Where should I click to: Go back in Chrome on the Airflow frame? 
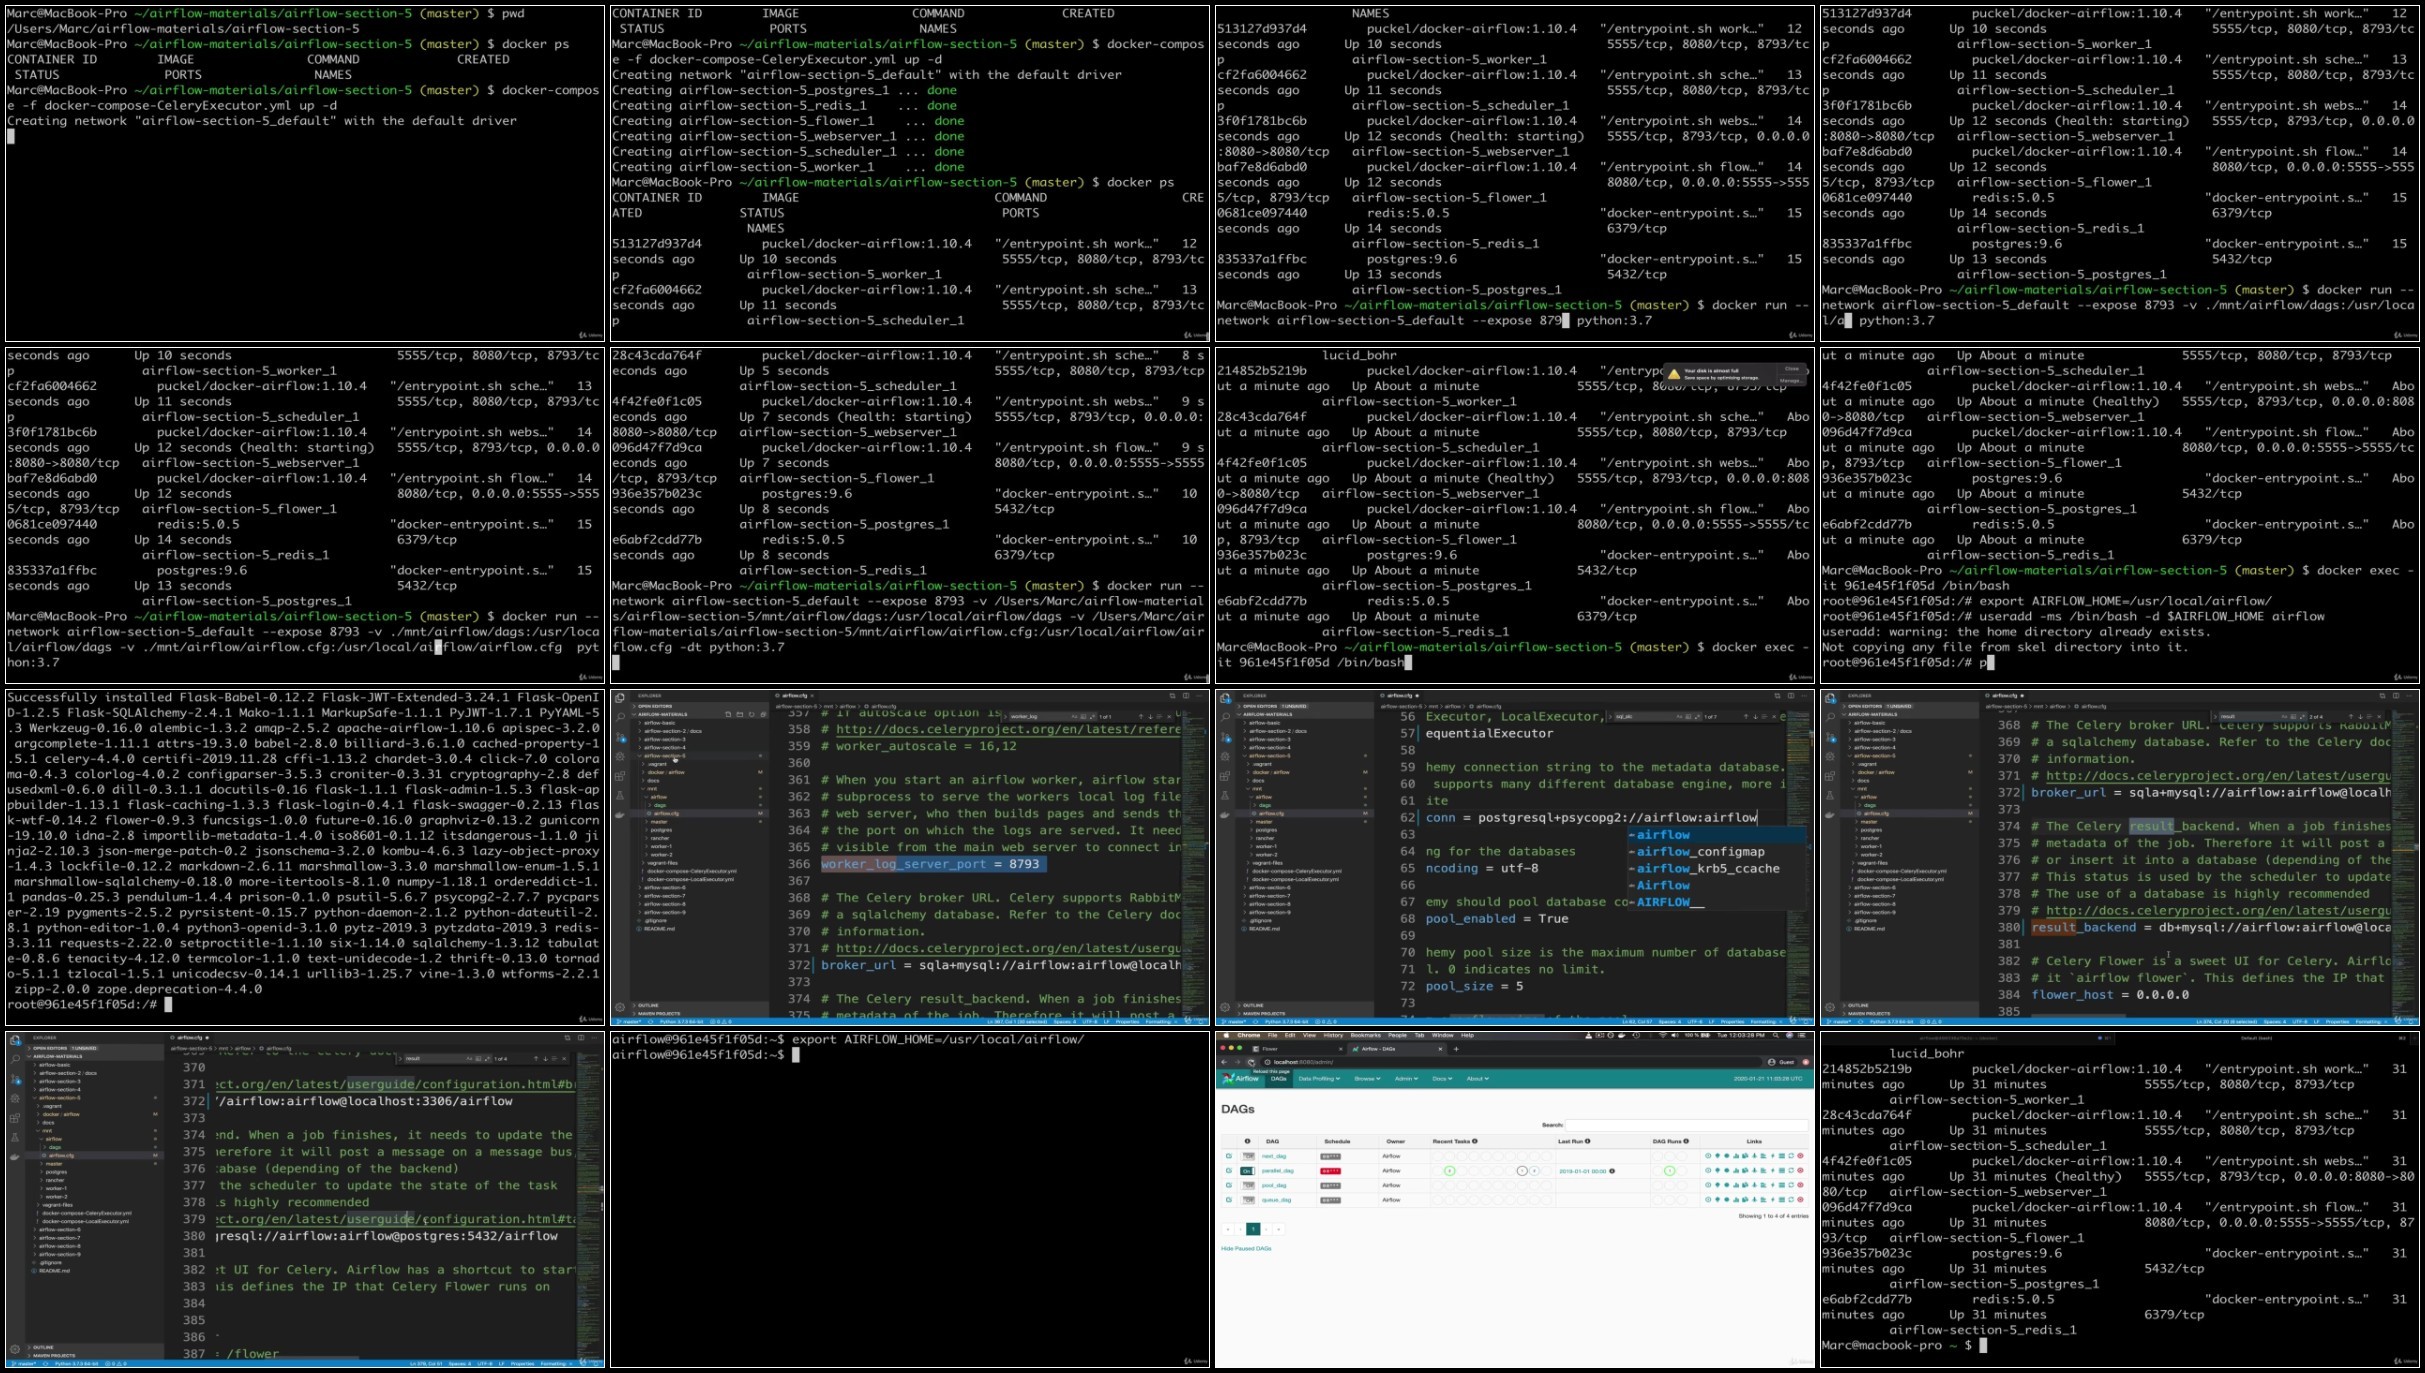click(x=1224, y=1062)
